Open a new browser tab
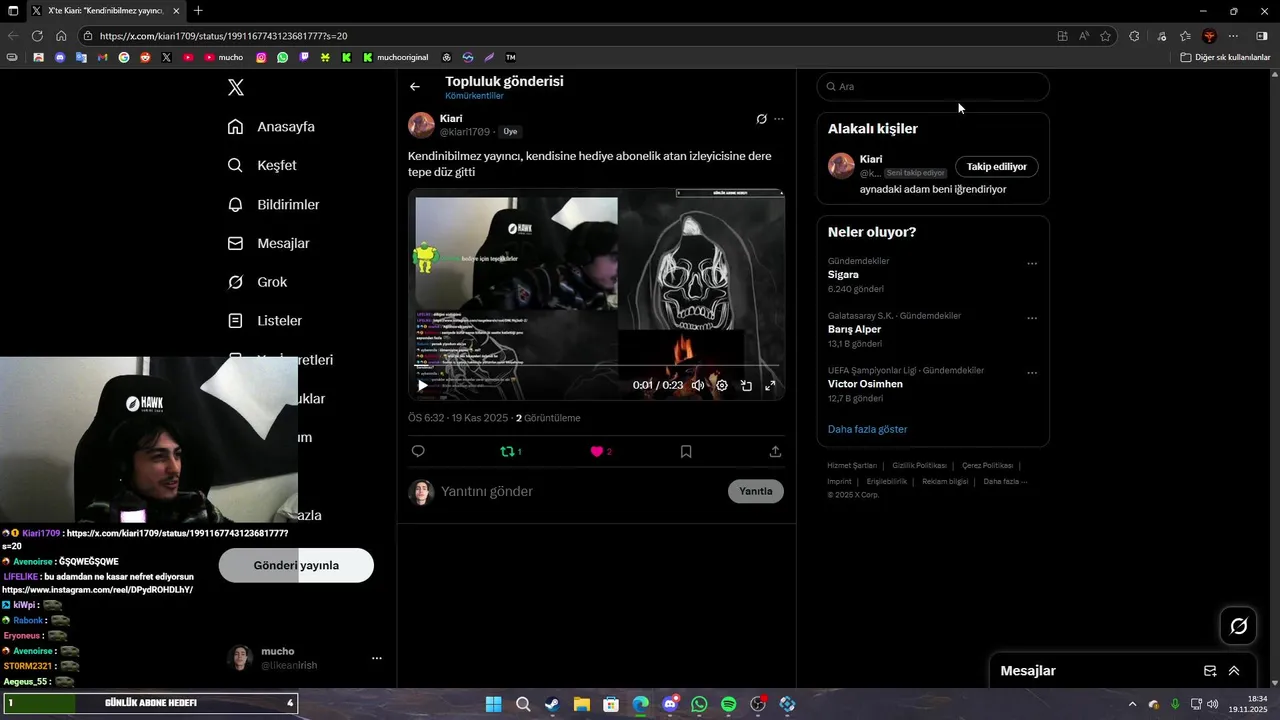Image resolution: width=1280 pixels, height=720 pixels. click(198, 11)
